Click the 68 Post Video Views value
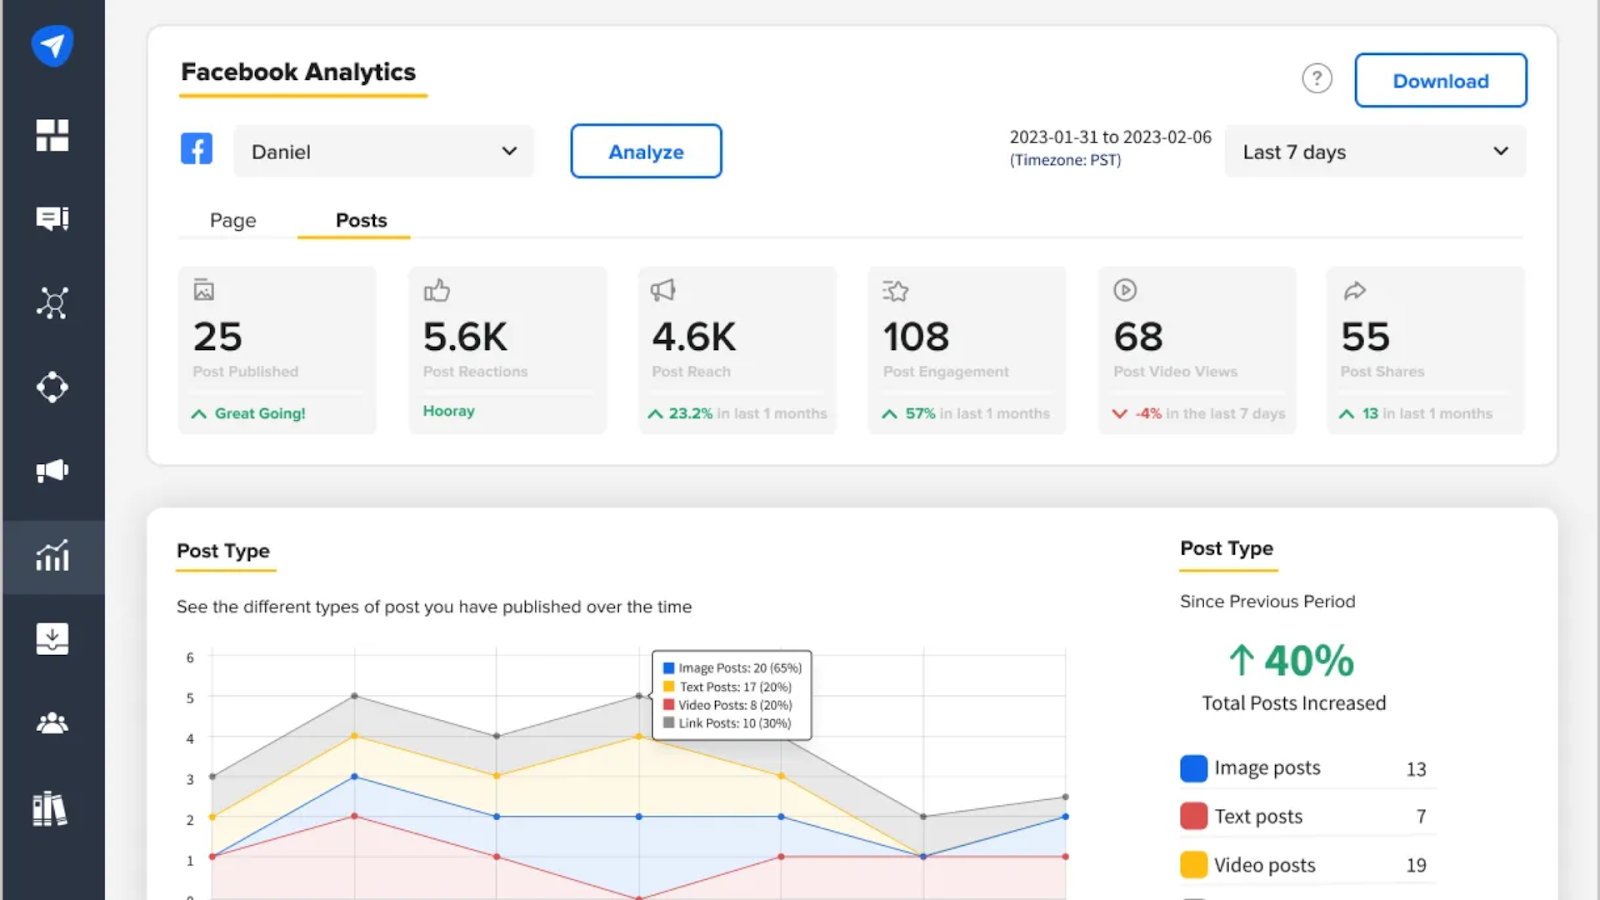Viewport: 1600px width, 900px height. (1138, 337)
